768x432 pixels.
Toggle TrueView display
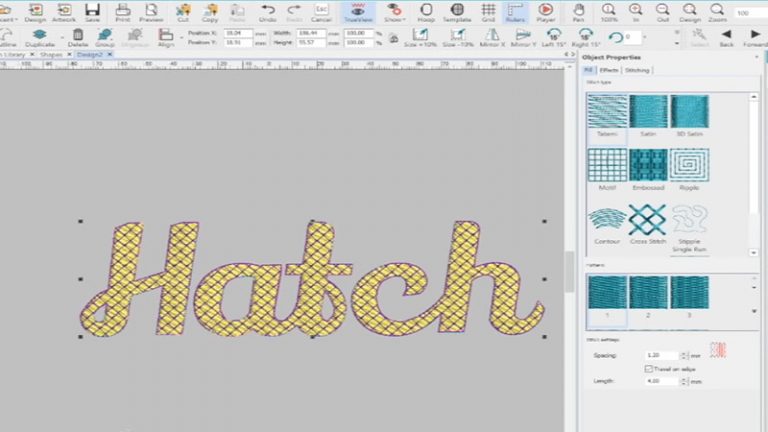tap(358, 13)
